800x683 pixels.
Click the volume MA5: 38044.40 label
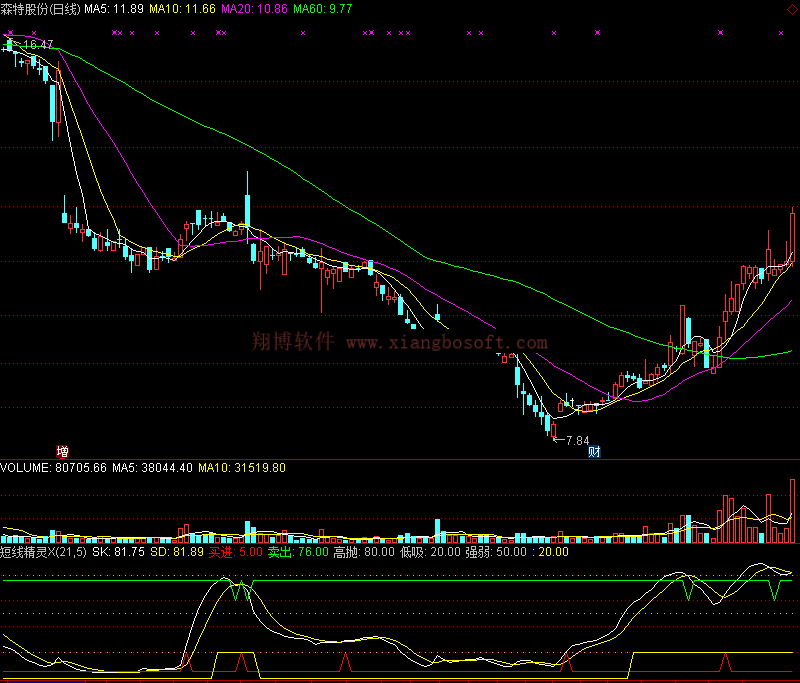tap(153, 468)
